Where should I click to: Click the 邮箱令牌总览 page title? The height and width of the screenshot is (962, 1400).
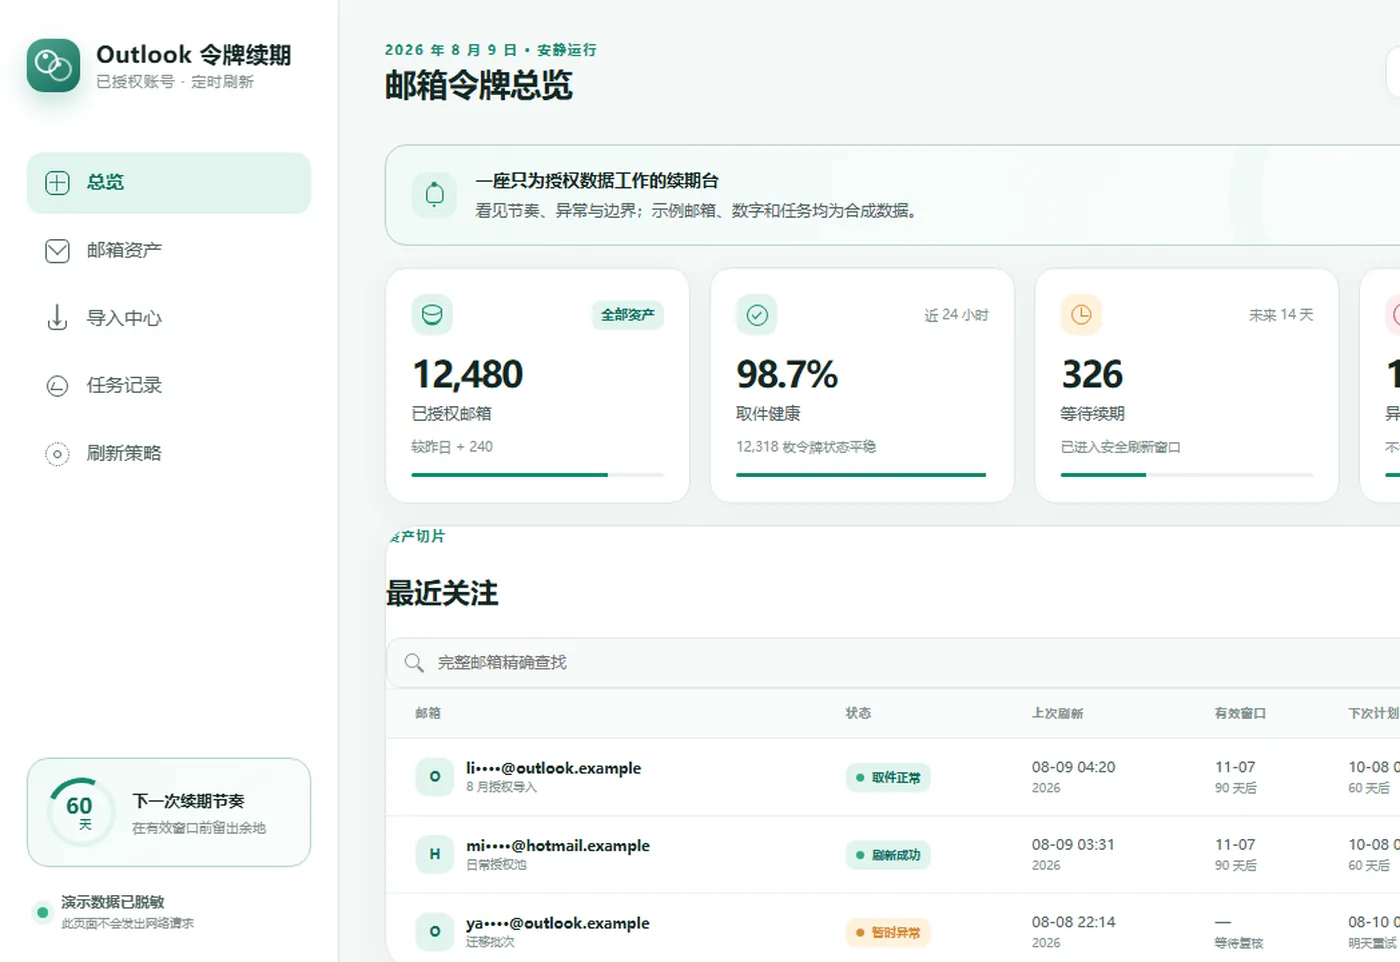(479, 85)
